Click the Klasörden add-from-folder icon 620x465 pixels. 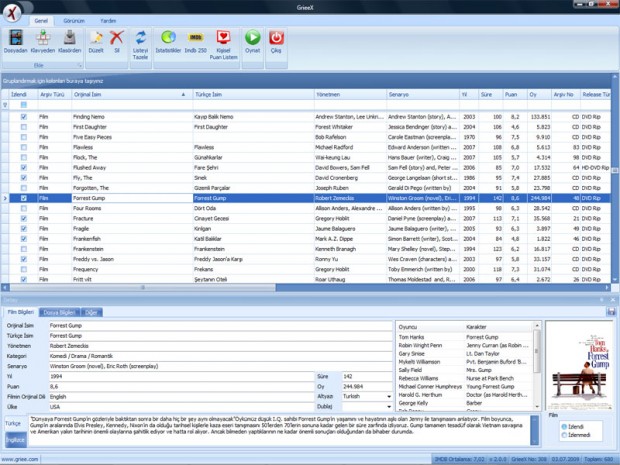click(70, 38)
